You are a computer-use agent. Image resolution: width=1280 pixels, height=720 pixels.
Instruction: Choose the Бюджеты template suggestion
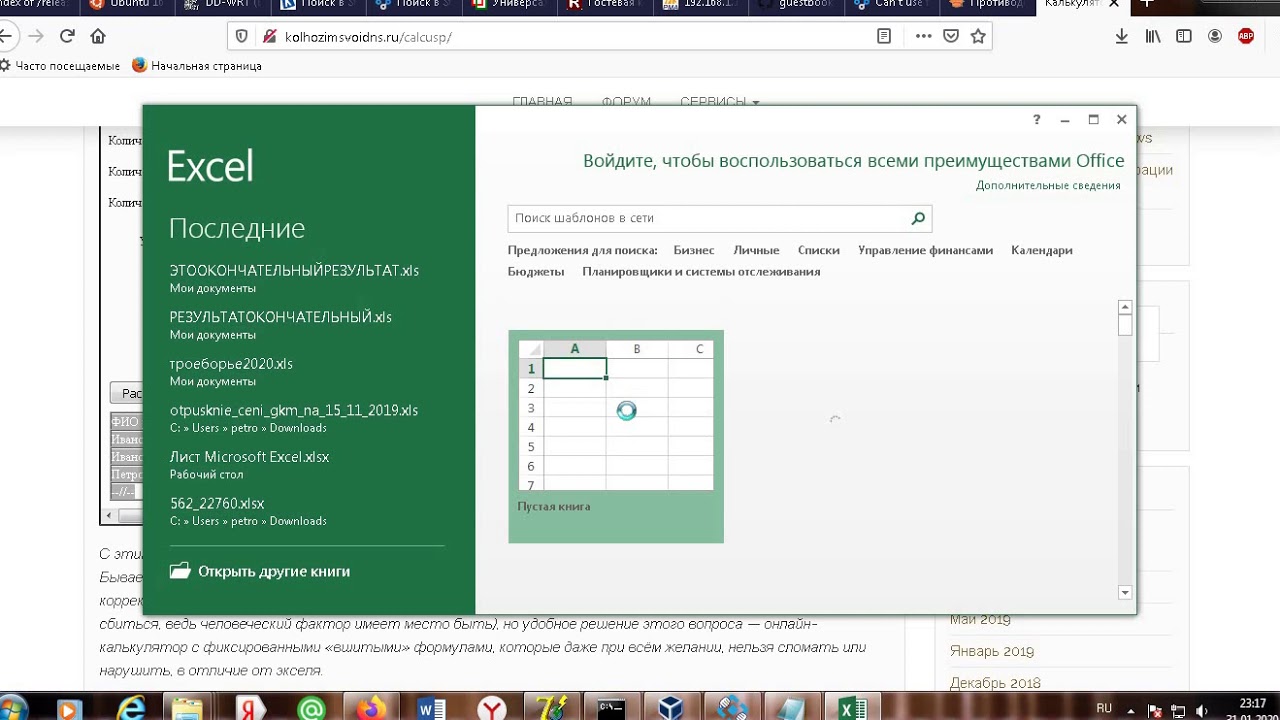[536, 271]
